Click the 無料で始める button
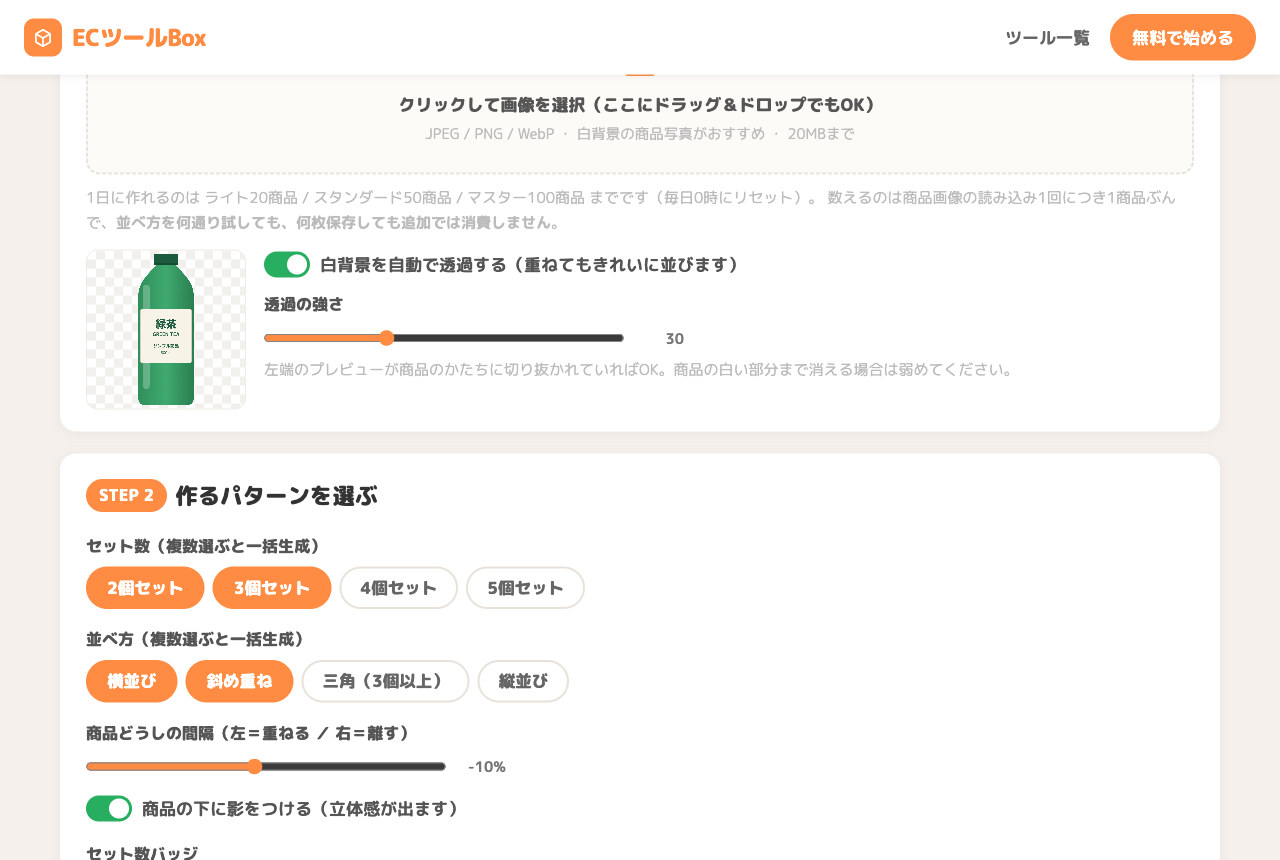The image size is (1280, 860). (1183, 37)
